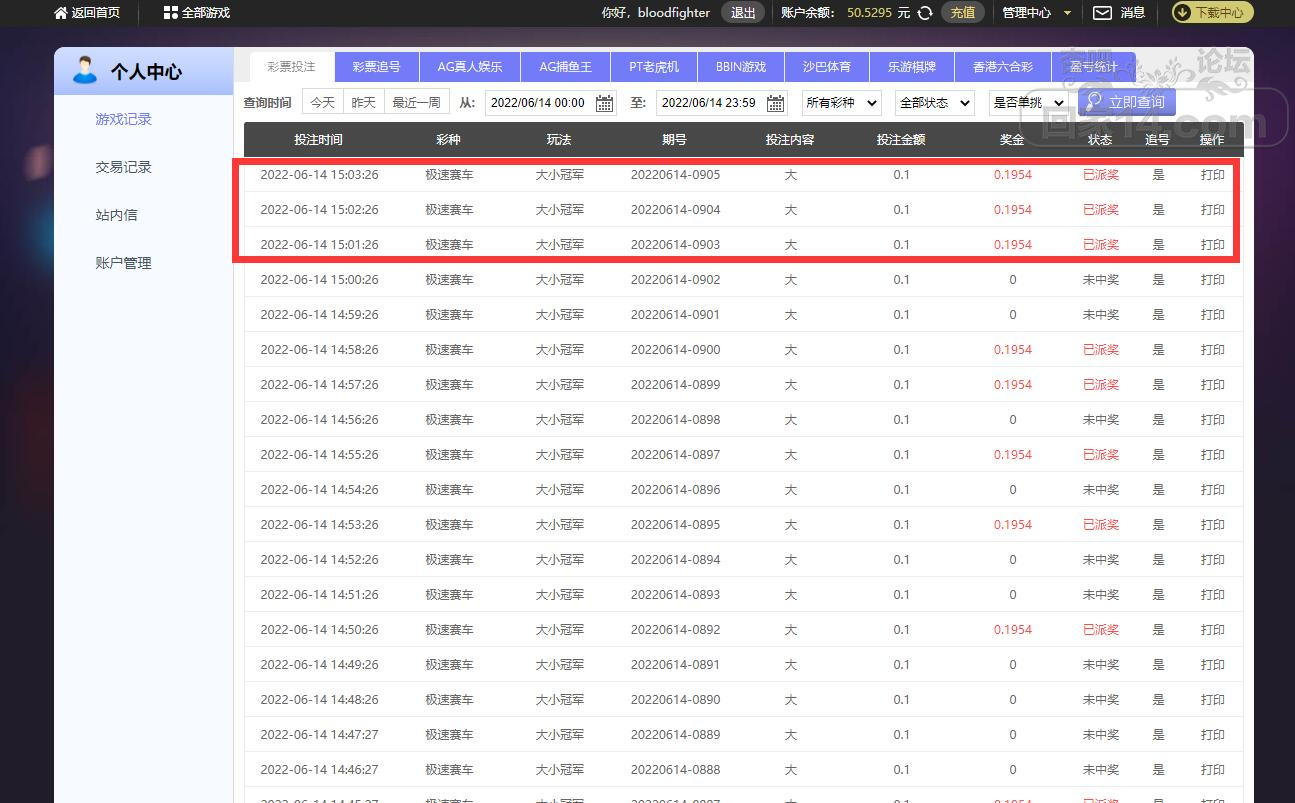The width and height of the screenshot is (1295, 803).
Task: Open the 香港六合彩 tab
Action: coord(1003,67)
